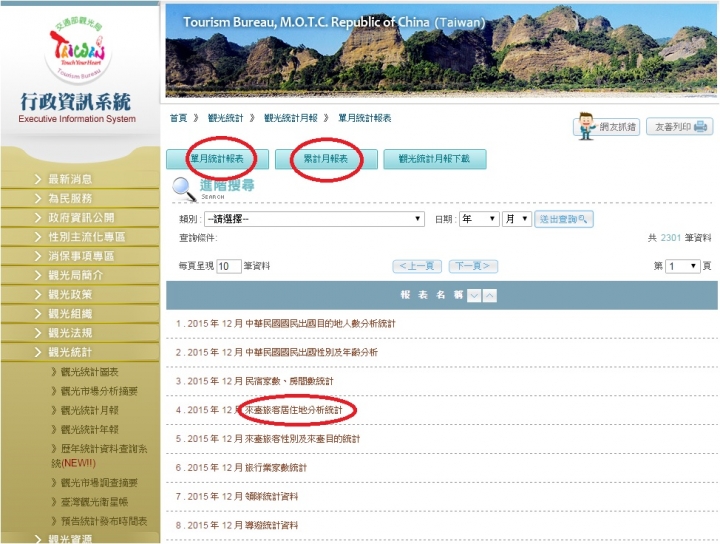Select 歷年統計資料查詢系統 submenu item
This screenshot has height=544, width=720.
coord(99,456)
